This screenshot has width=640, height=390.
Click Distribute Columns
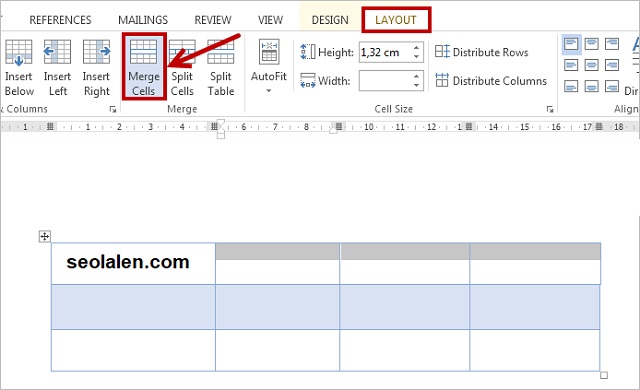[x=491, y=81]
